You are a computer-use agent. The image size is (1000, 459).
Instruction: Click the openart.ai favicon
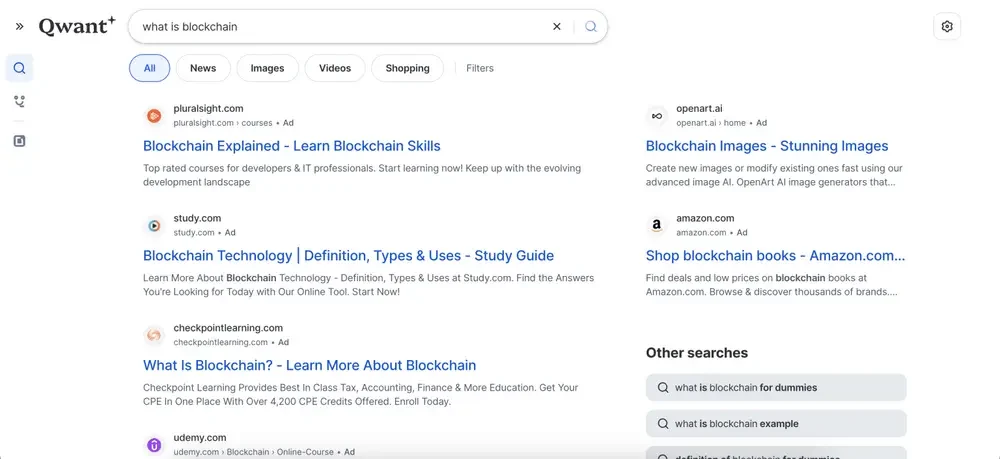(656, 116)
